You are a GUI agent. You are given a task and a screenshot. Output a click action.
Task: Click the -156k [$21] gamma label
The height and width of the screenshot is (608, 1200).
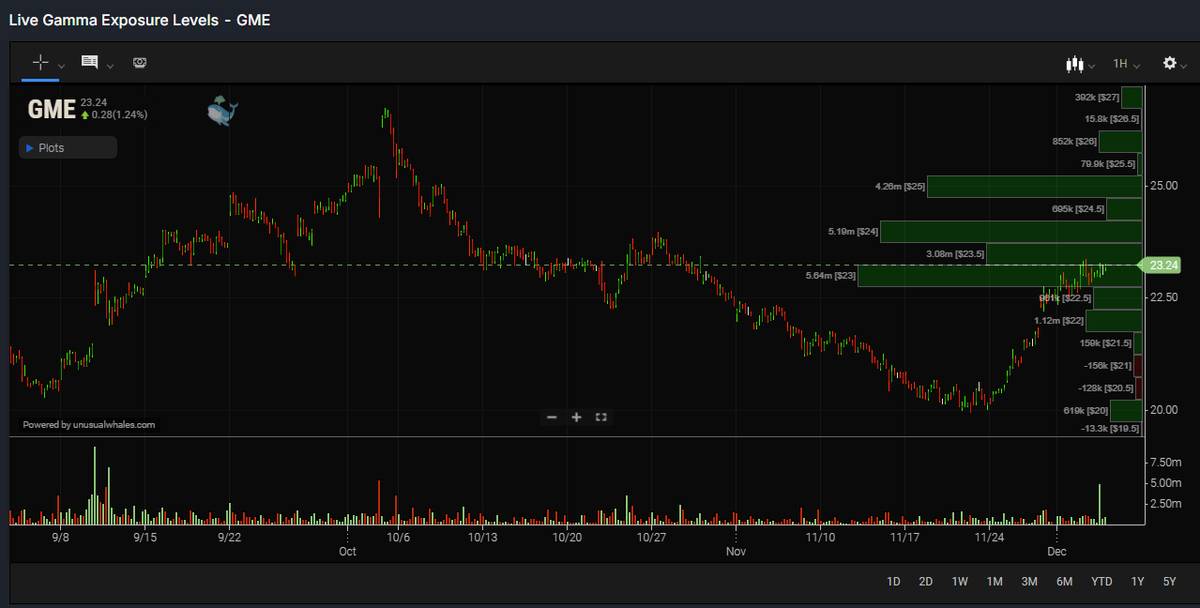(x=1108, y=365)
